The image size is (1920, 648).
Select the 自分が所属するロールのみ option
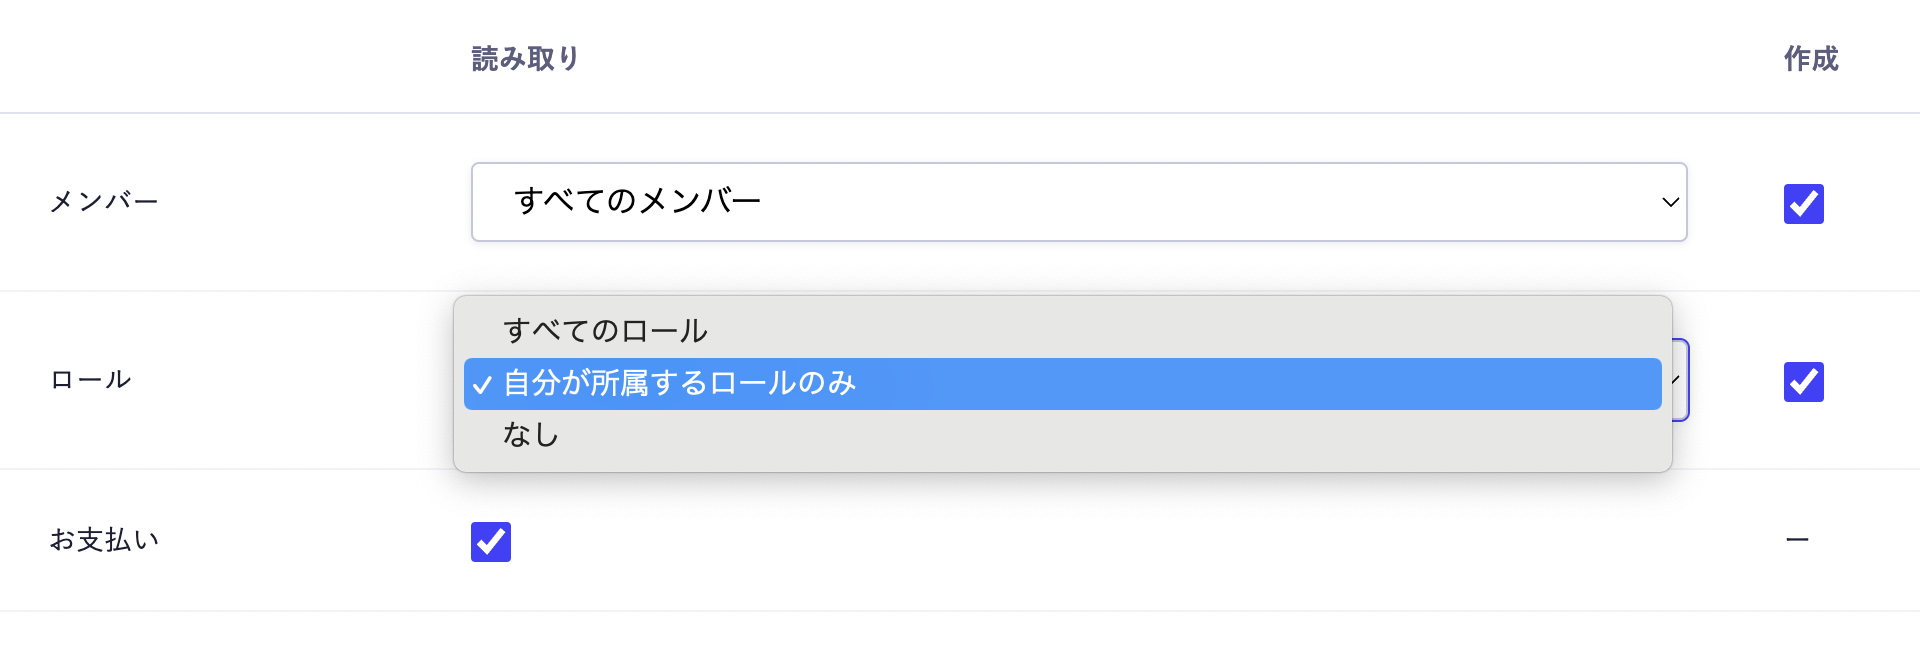pos(680,384)
